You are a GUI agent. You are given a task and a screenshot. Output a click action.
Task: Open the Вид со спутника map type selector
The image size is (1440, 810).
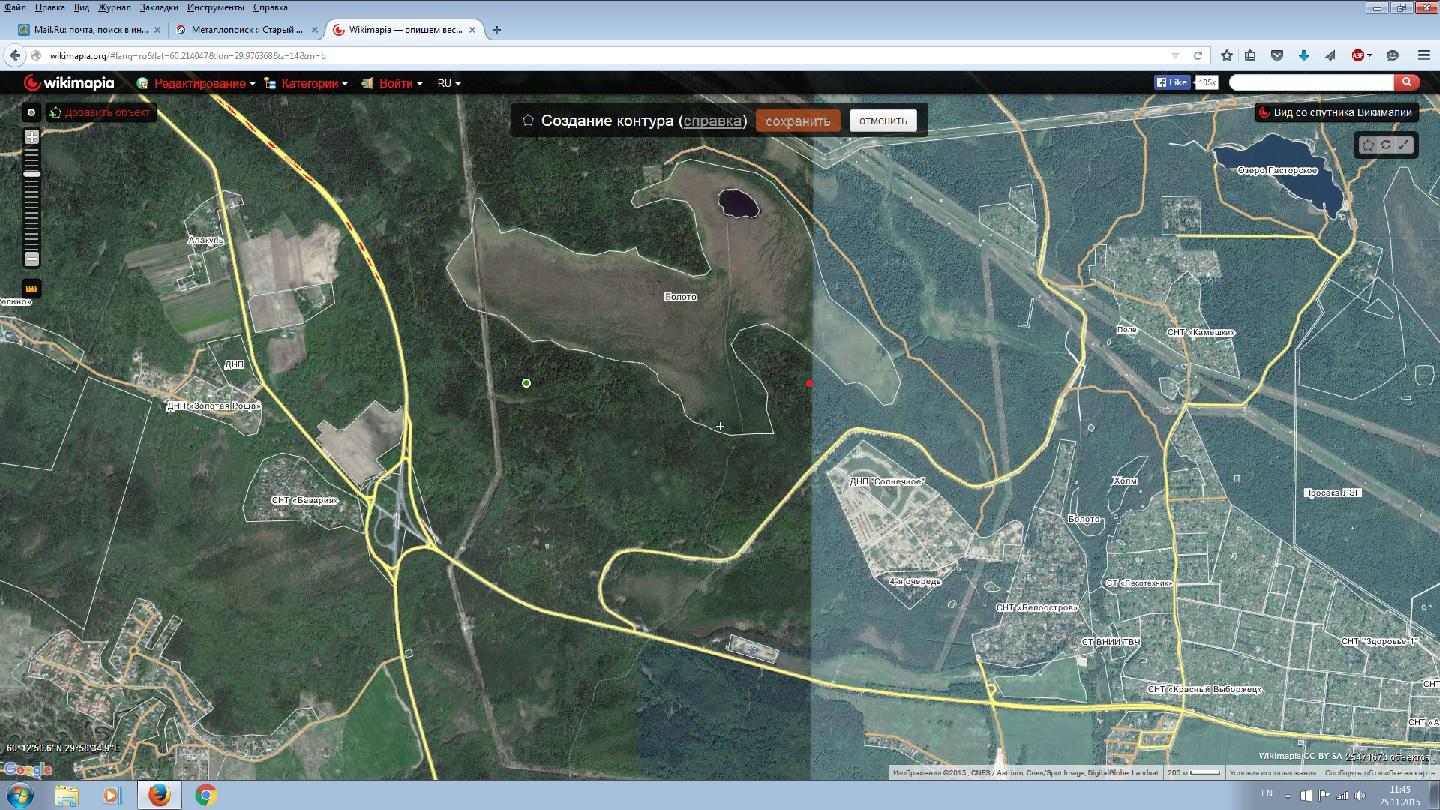pos(1336,113)
